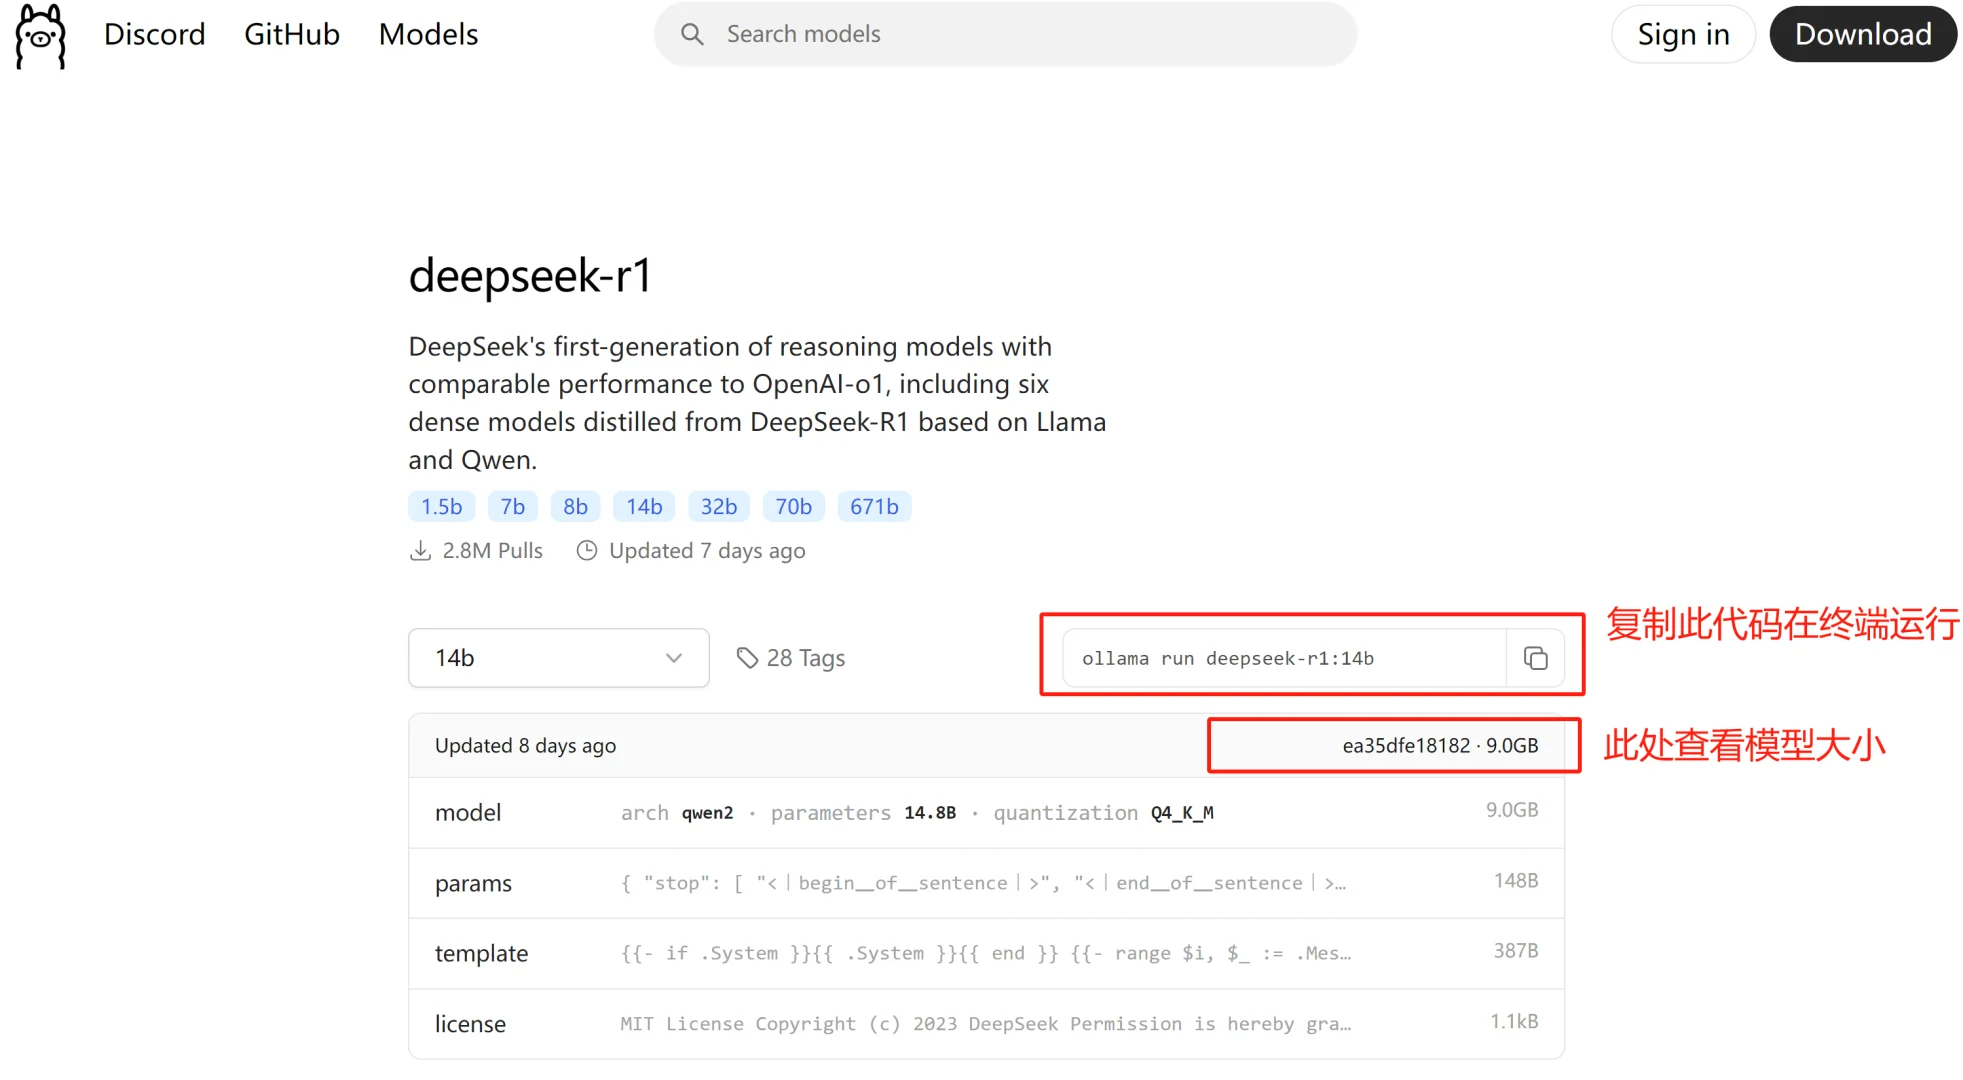1963x1080 pixels.
Task: Select the 1.5b size tag
Action: pyautogui.click(x=441, y=507)
